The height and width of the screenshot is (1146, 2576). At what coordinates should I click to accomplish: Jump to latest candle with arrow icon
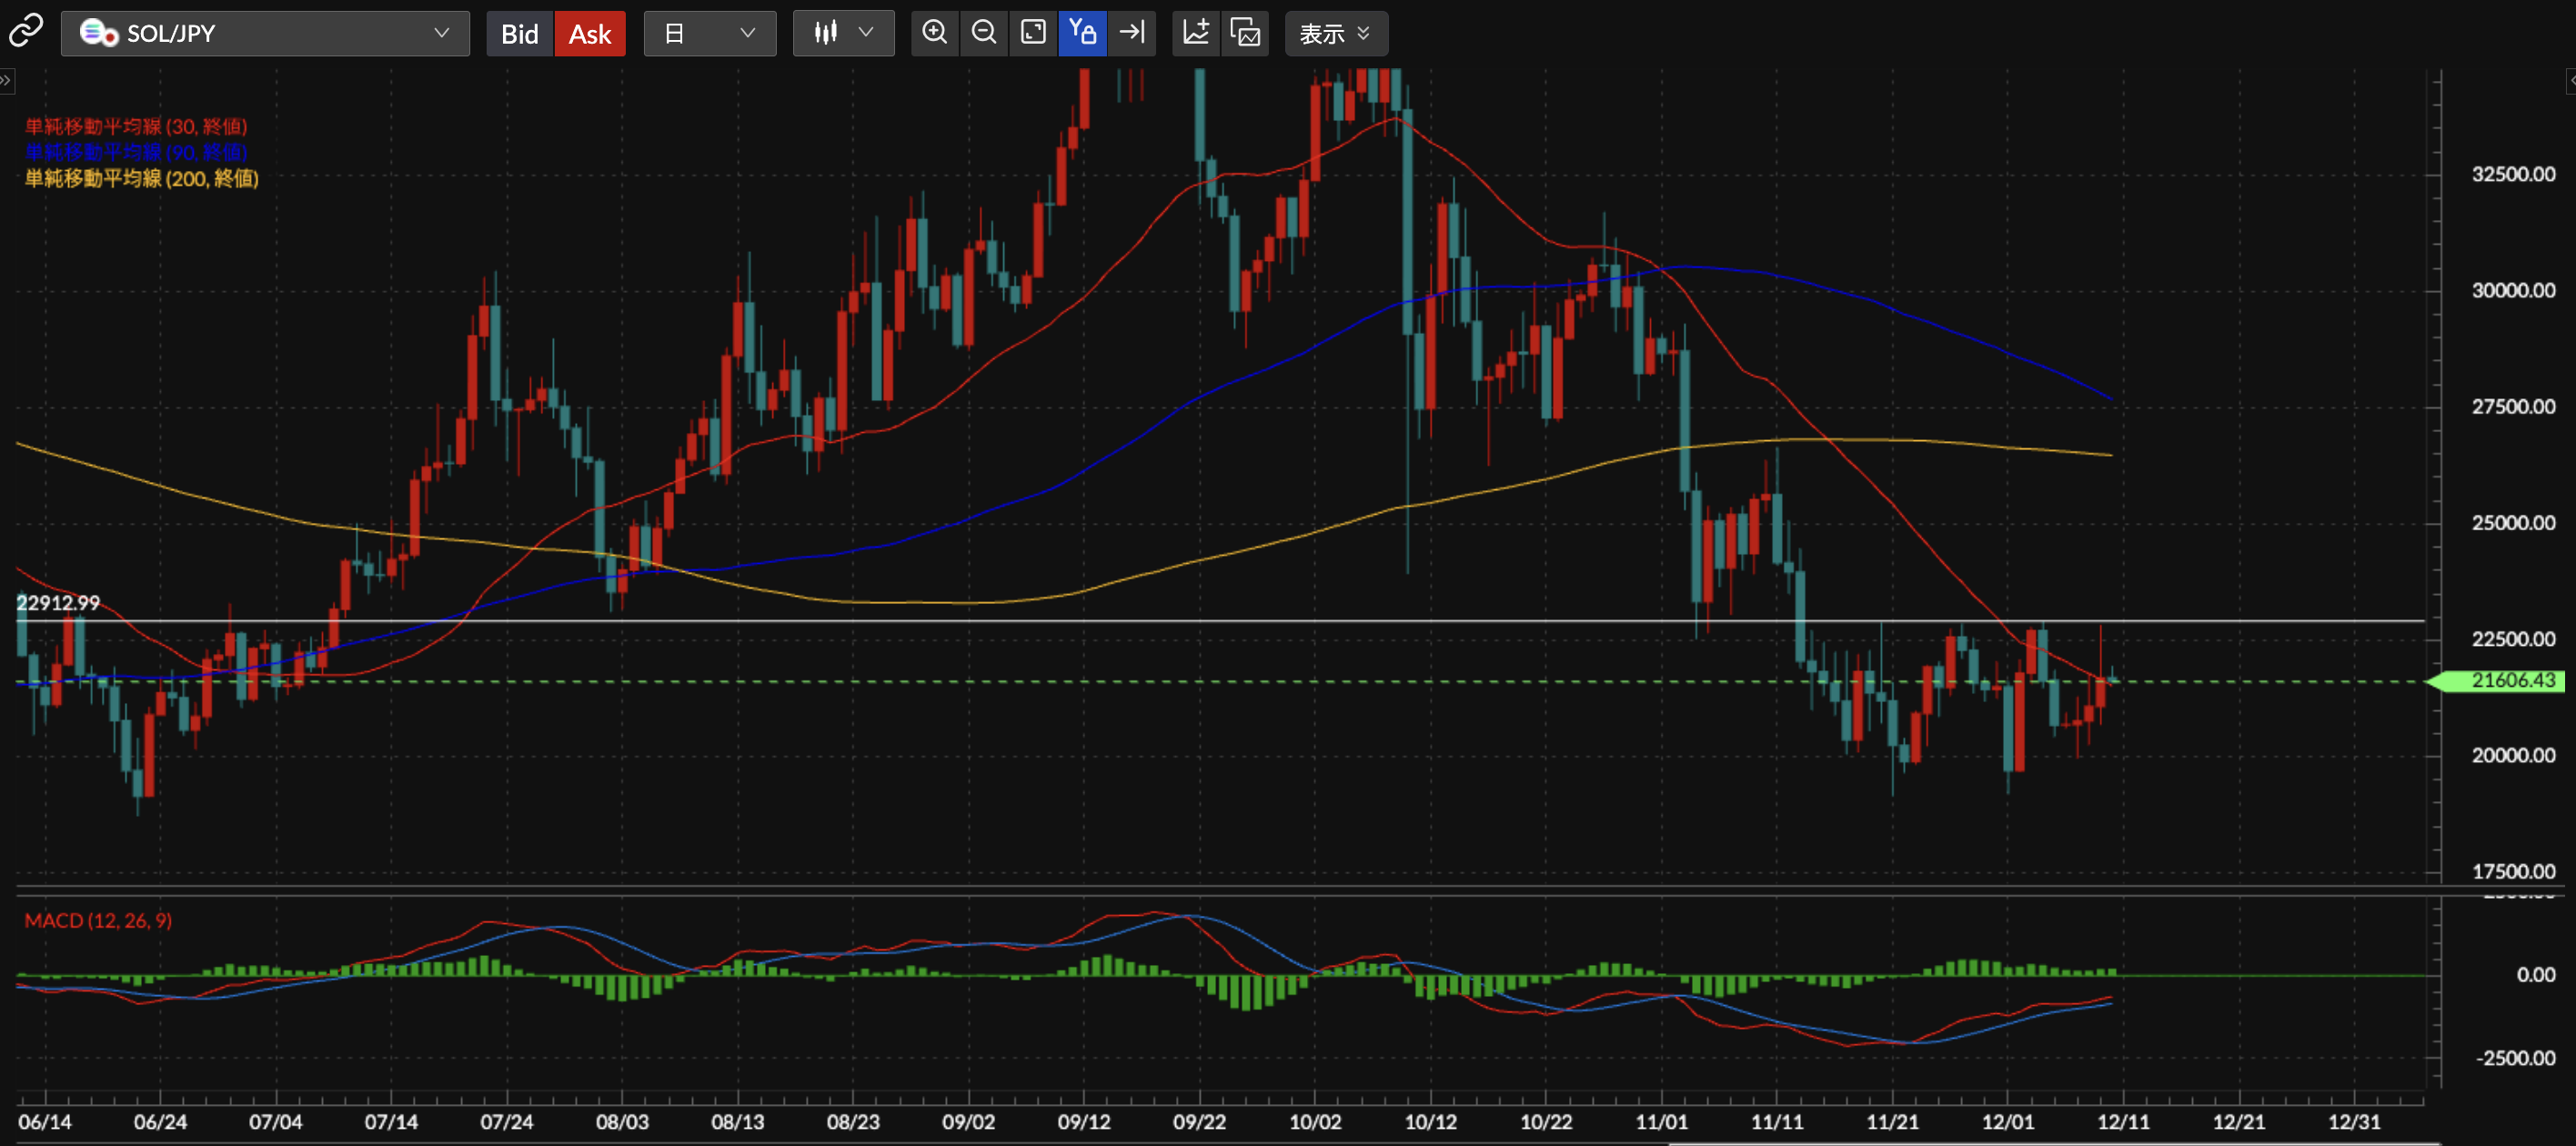[1132, 33]
